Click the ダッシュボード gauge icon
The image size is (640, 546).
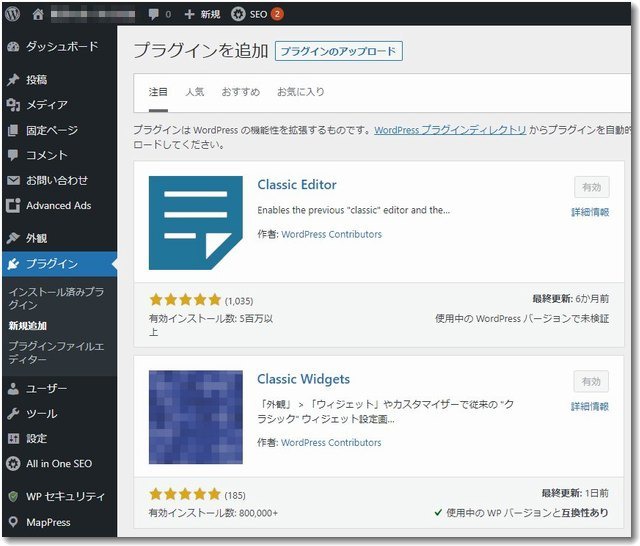tap(13, 47)
